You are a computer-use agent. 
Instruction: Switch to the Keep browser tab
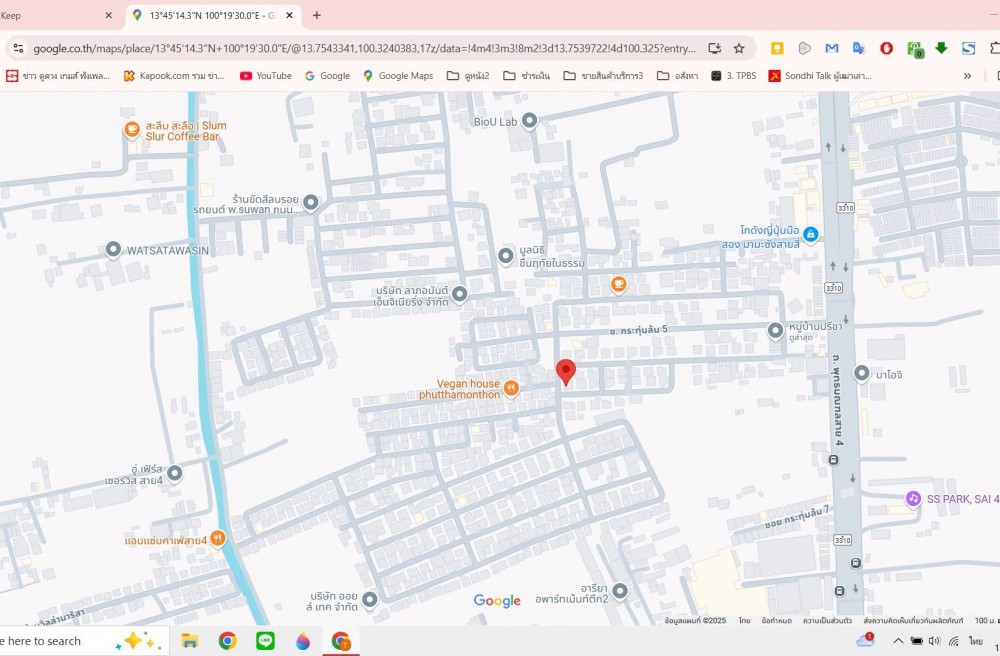tap(56, 15)
